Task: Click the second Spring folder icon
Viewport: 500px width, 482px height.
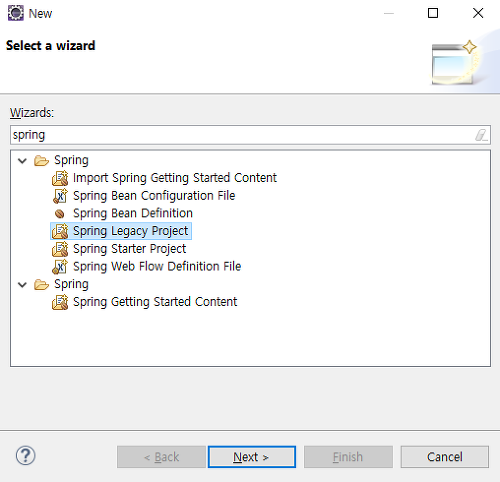Action: (x=41, y=284)
